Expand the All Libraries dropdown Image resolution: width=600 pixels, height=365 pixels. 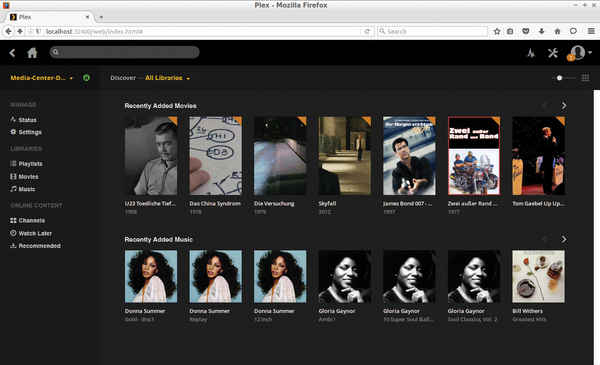167,78
